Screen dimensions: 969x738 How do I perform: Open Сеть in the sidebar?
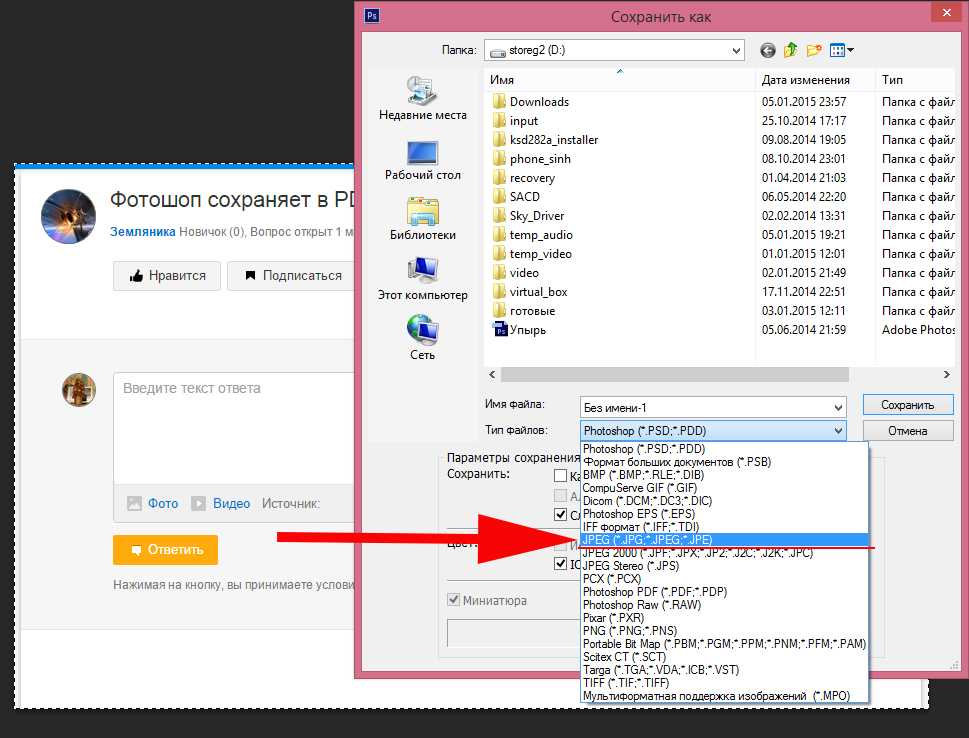(x=423, y=337)
